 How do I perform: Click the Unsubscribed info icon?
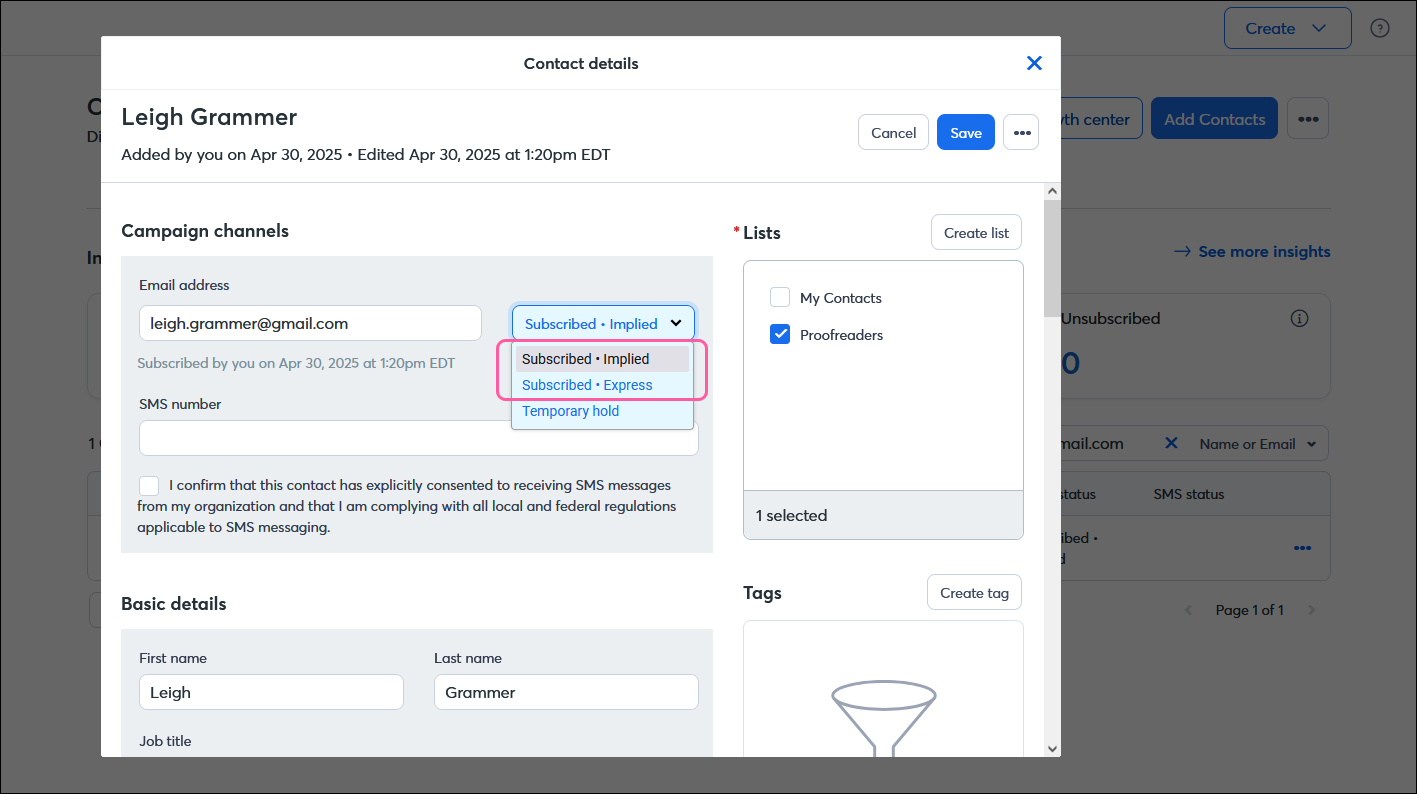click(1299, 319)
